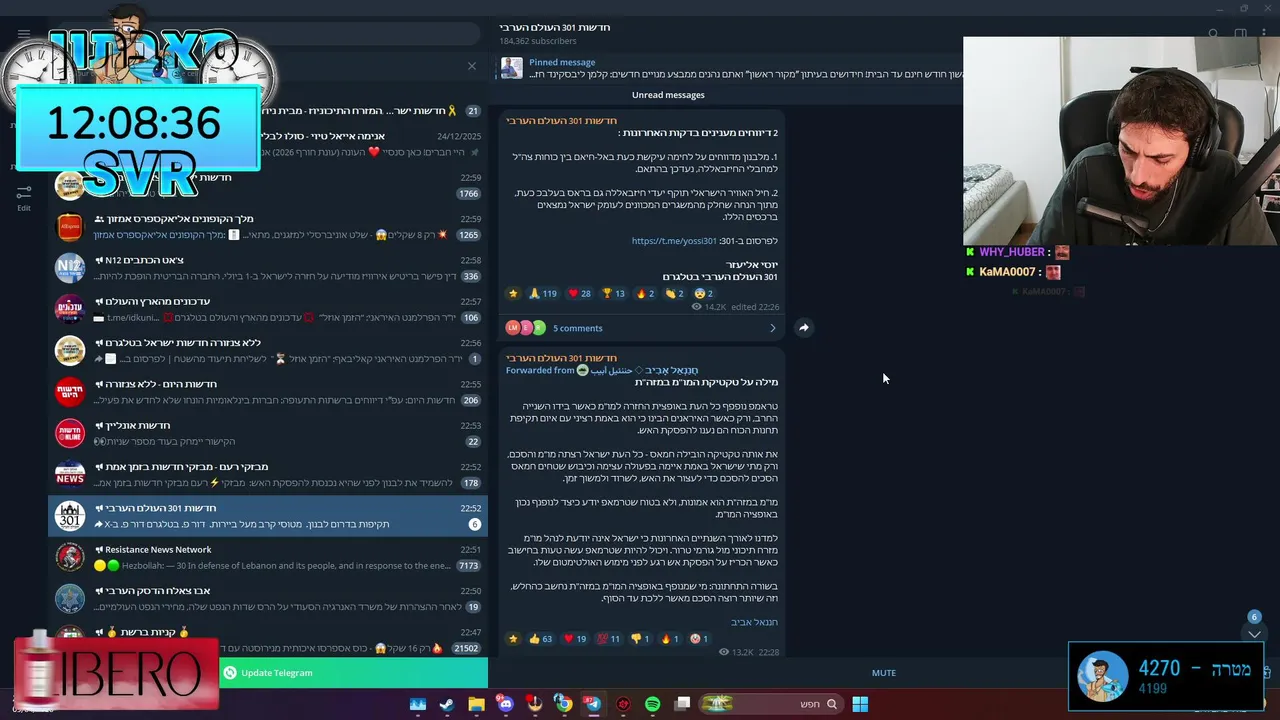This screenshot has width=1280, height=720.
Task: Forward the first message with share arrow
Action: click(803, 327)
